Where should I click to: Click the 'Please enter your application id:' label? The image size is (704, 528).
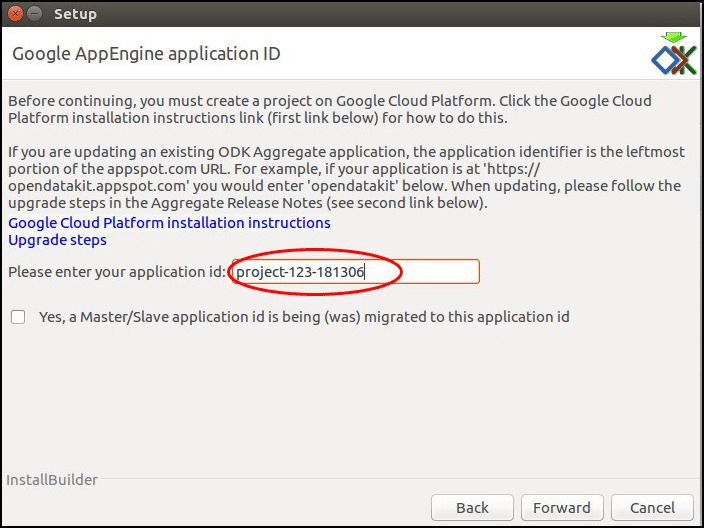click(x=117, y=272)
